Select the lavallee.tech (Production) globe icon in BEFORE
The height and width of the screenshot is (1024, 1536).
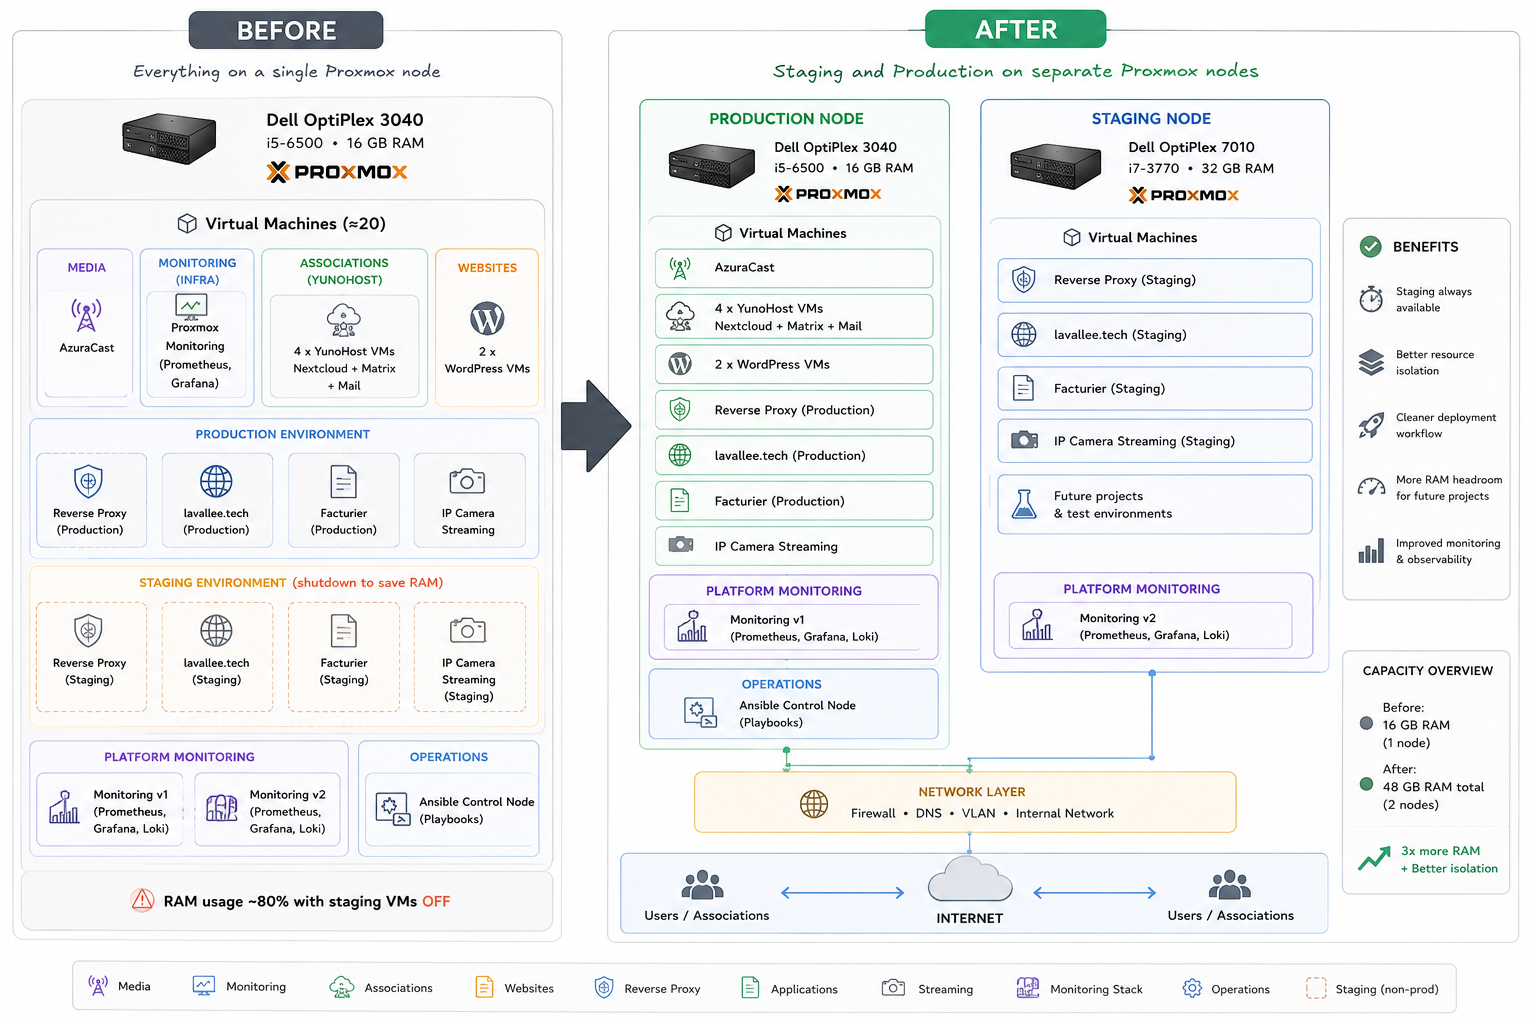pyautogui.click(x=216, y=482)
